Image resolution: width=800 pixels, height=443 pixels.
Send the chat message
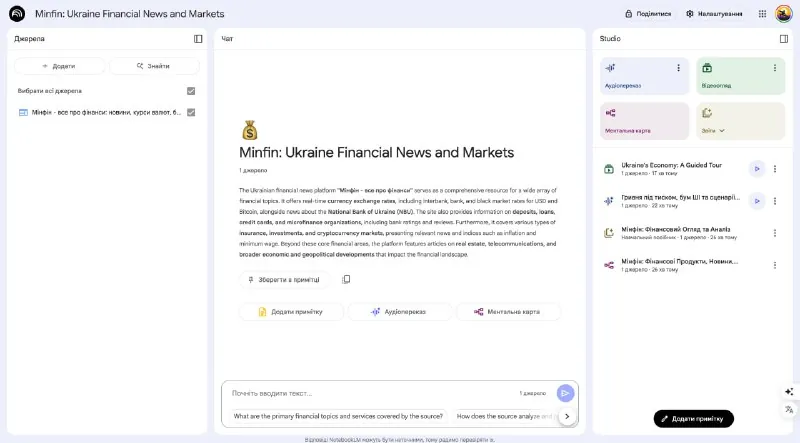[x=565, y=393]
